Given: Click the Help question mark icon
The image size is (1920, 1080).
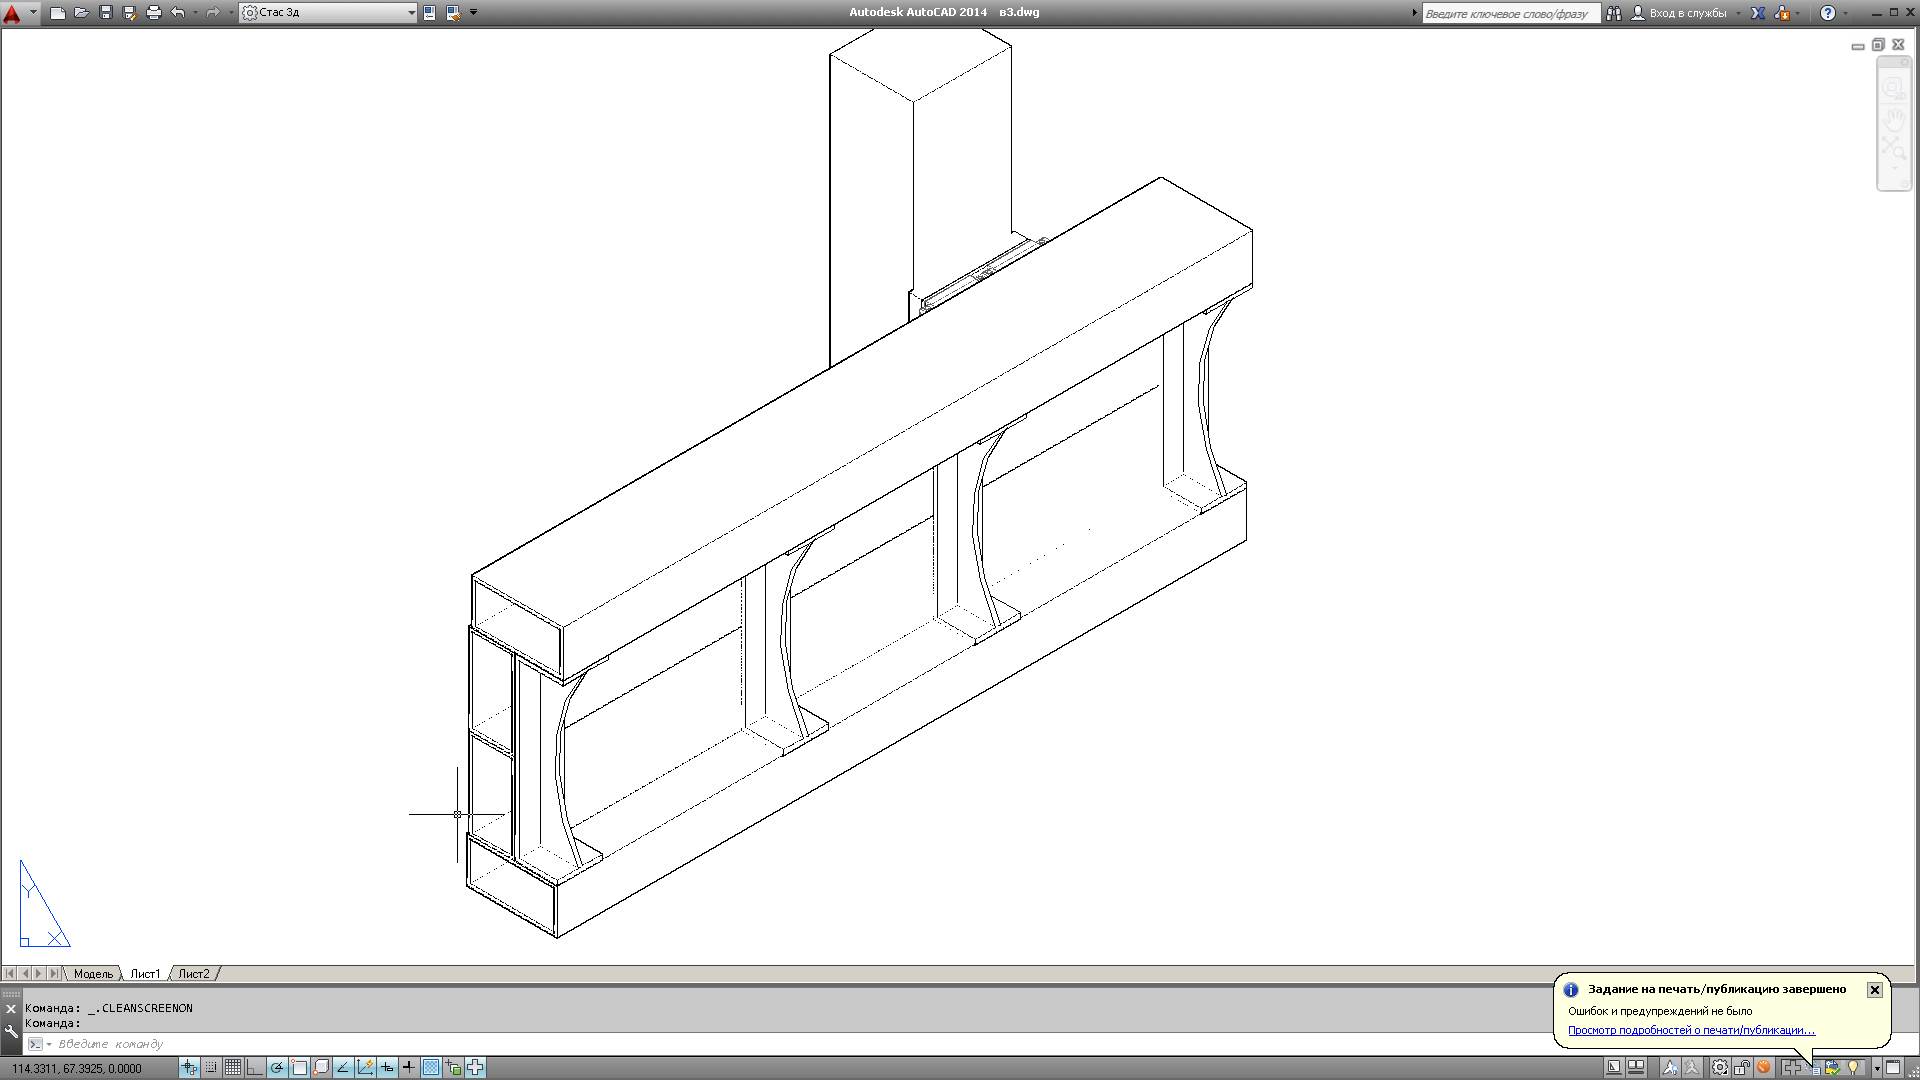Looking at the screenshot, I should [x=1827, y=13].
